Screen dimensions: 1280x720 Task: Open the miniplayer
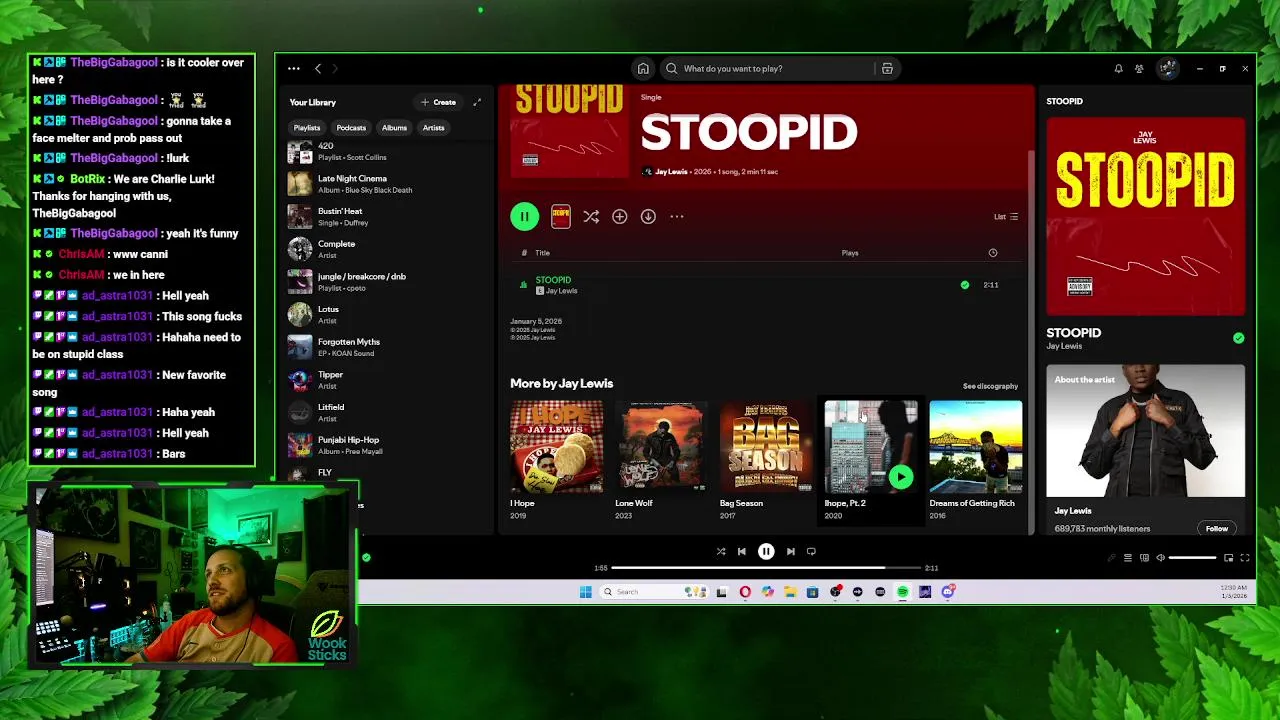click(x=1229, y=558)
